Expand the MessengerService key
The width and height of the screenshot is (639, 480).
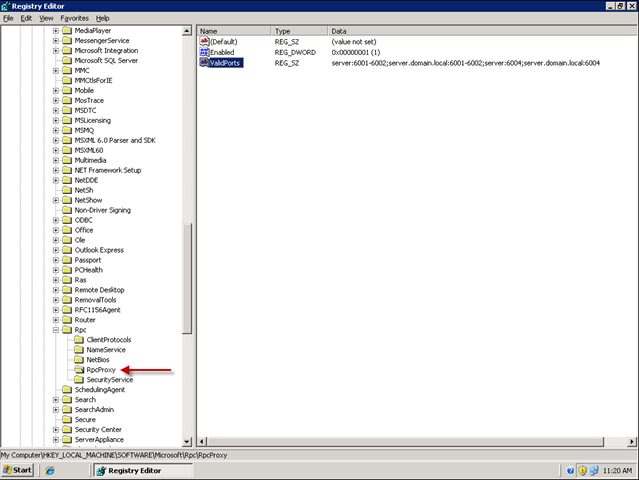pos(56,41)
